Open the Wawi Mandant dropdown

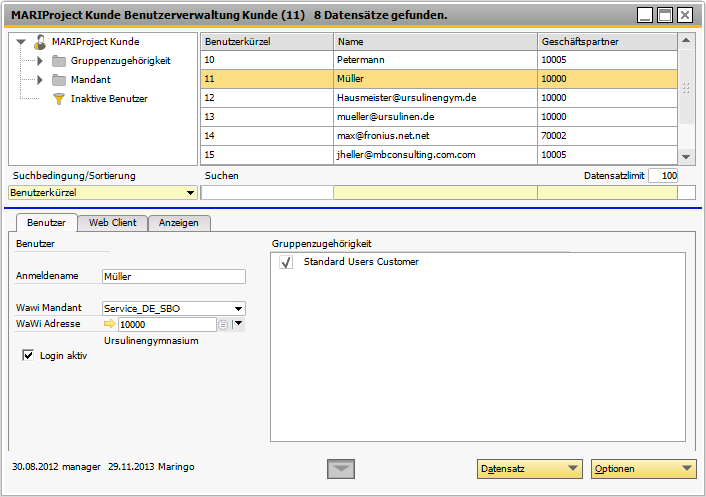pos(239,308)
